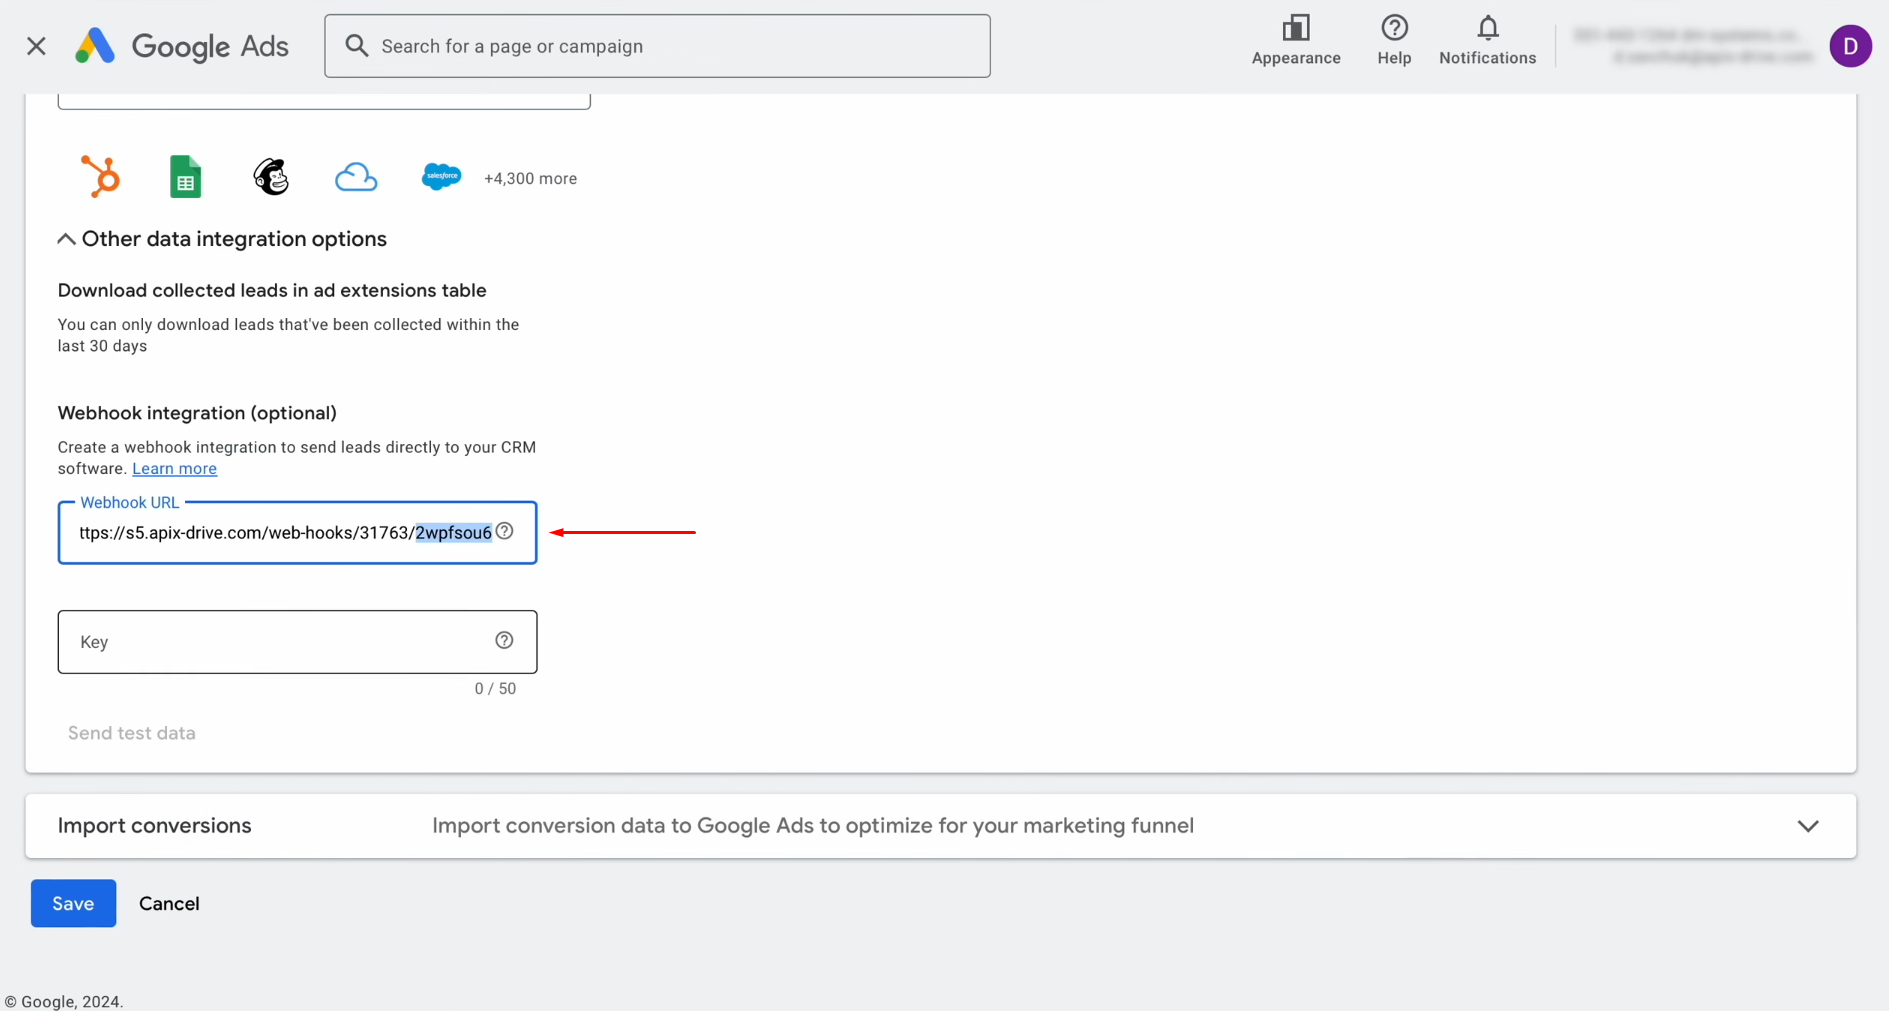The width and height of the screenshot is (1889, 1011).
Task: Select the Google Sheets integration icon
Action: (x=185, y=176)
